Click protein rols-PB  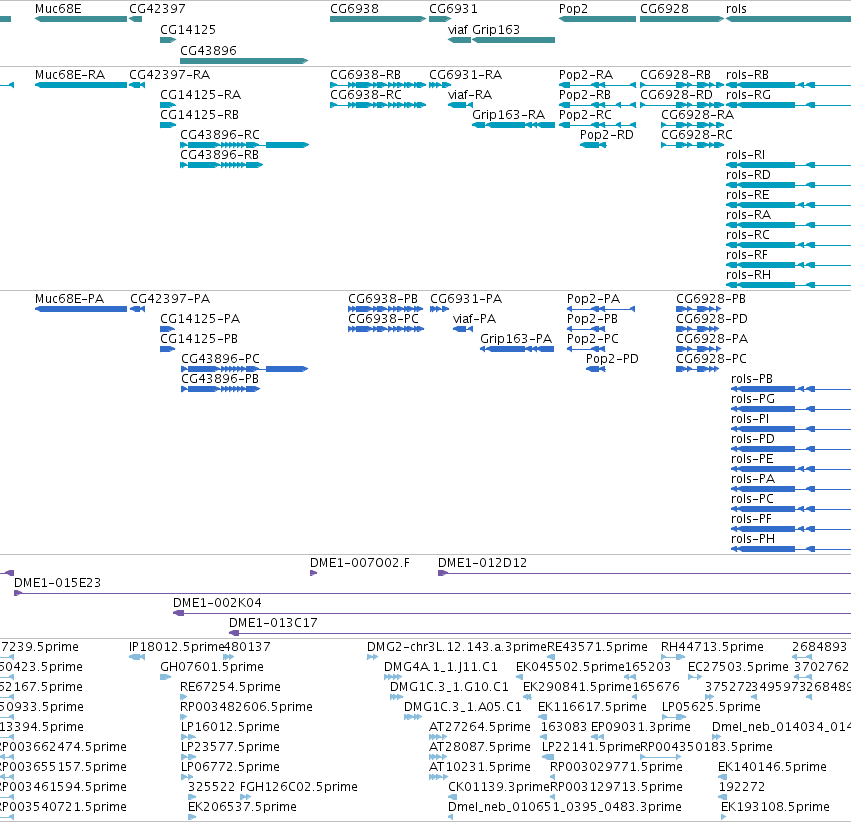[x=752, y=379]
